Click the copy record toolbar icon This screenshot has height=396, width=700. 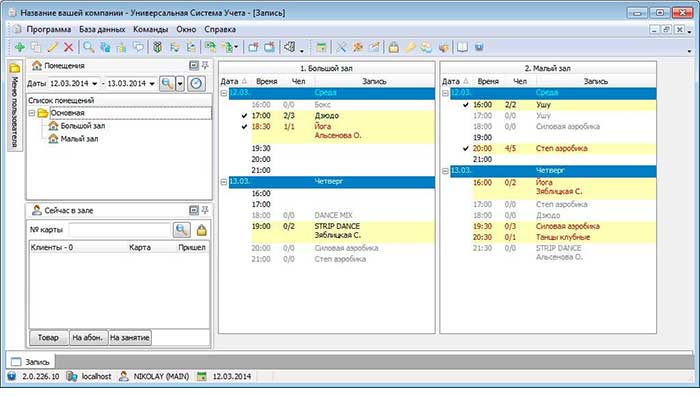pos(36,47)
